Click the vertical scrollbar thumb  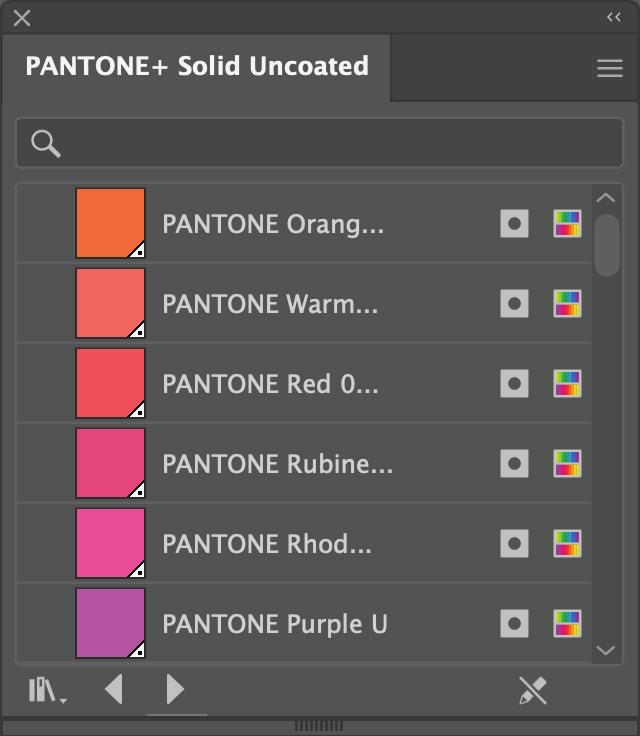[x=606, y=243]
